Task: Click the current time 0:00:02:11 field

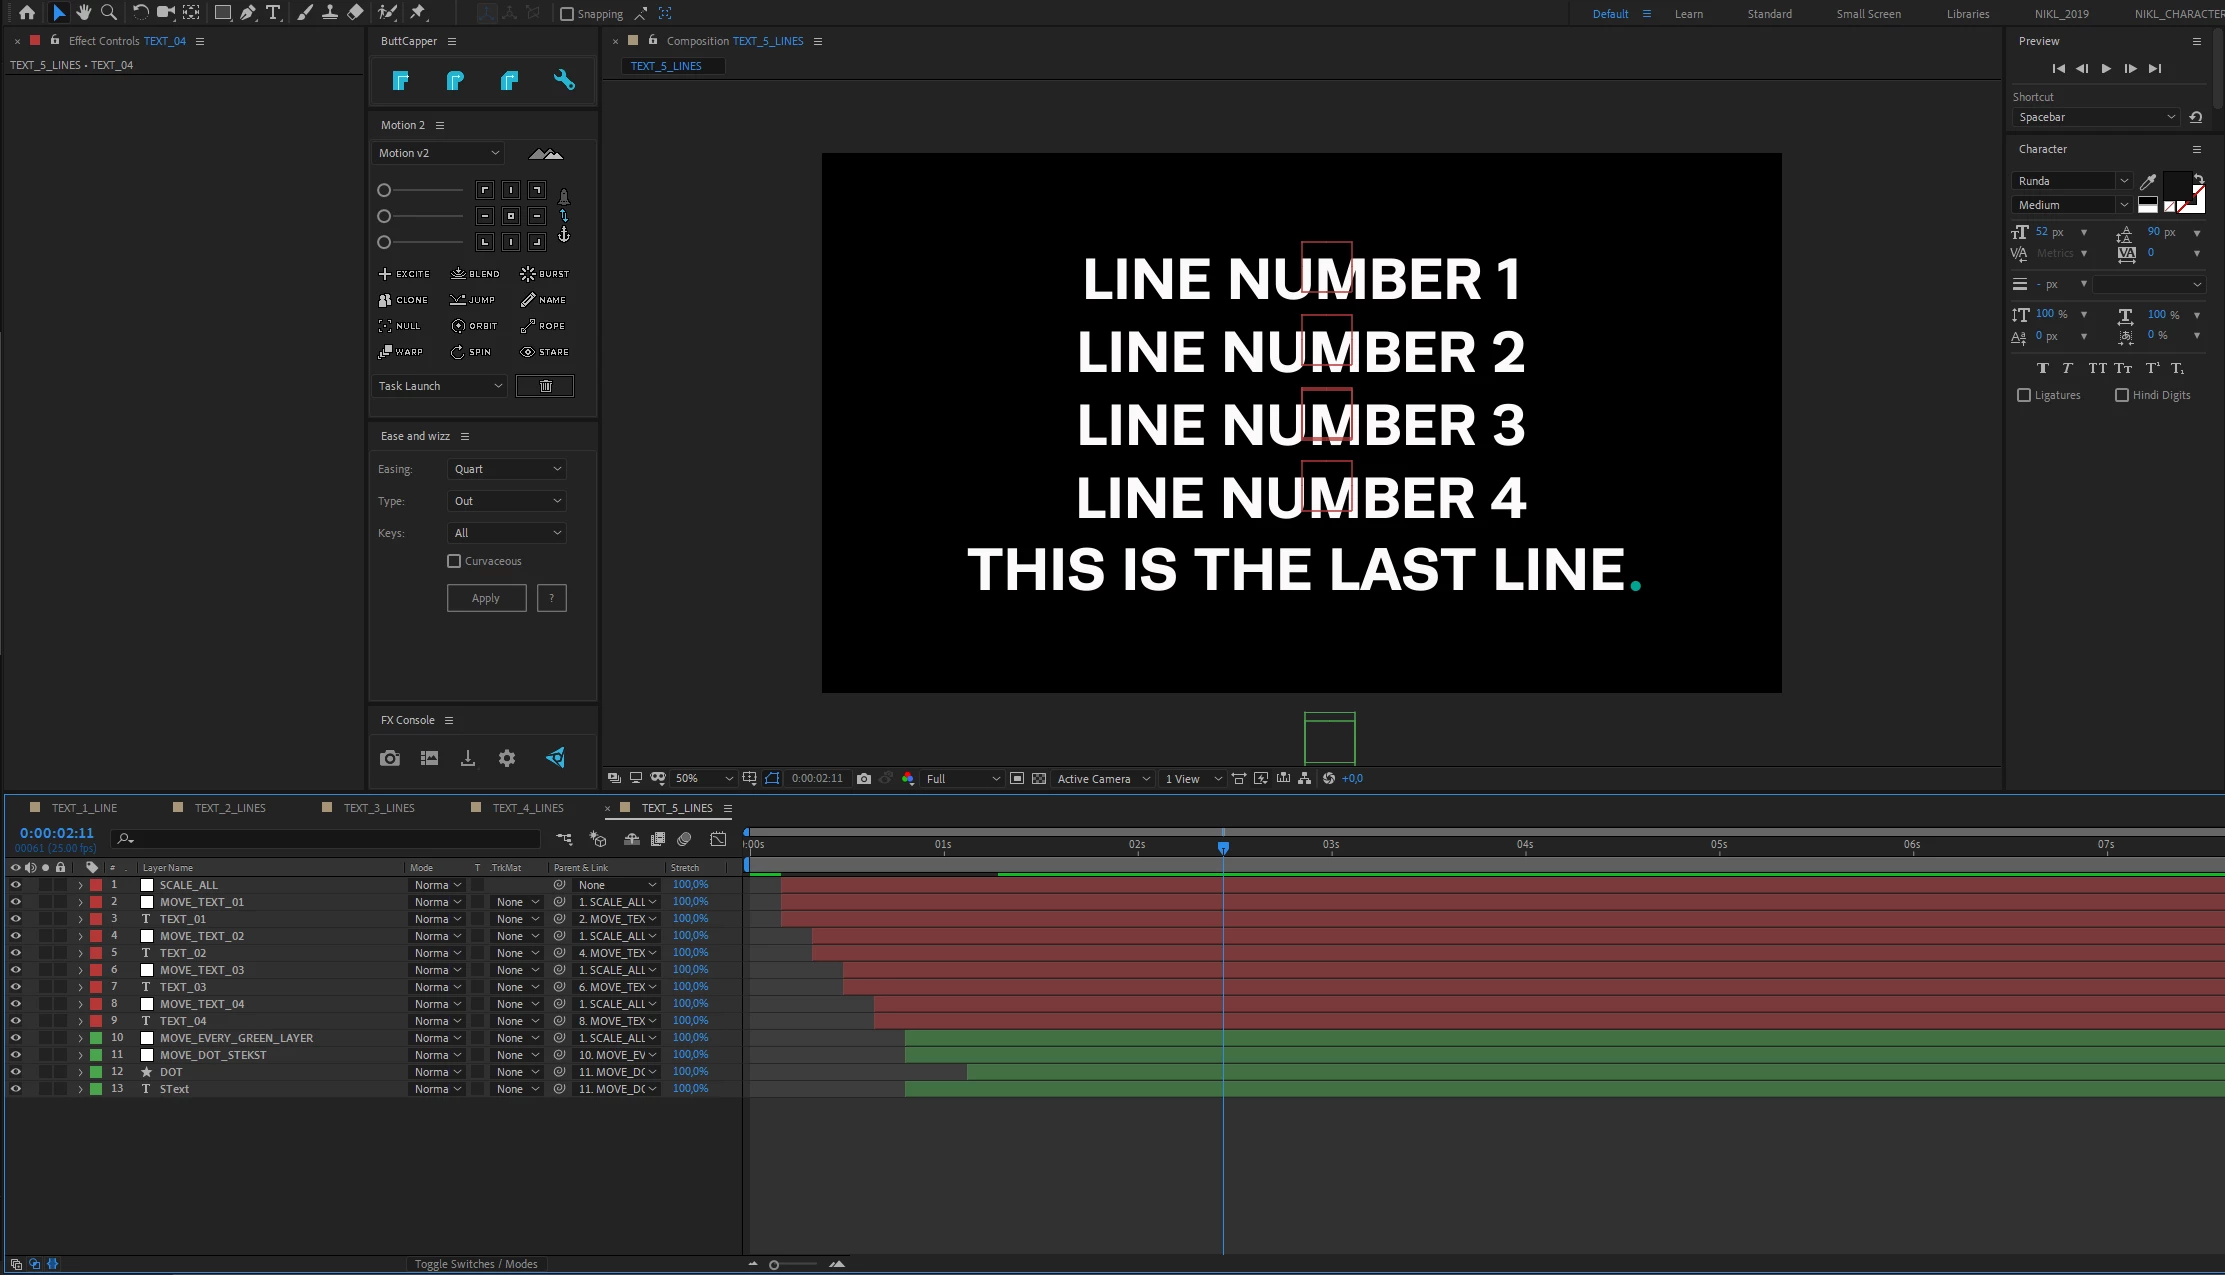Action: pos(57,833)
